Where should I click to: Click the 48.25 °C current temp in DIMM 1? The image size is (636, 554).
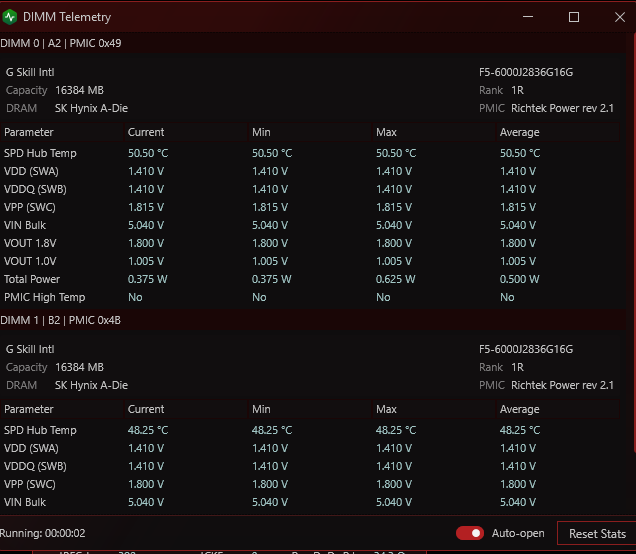(148, 430)
